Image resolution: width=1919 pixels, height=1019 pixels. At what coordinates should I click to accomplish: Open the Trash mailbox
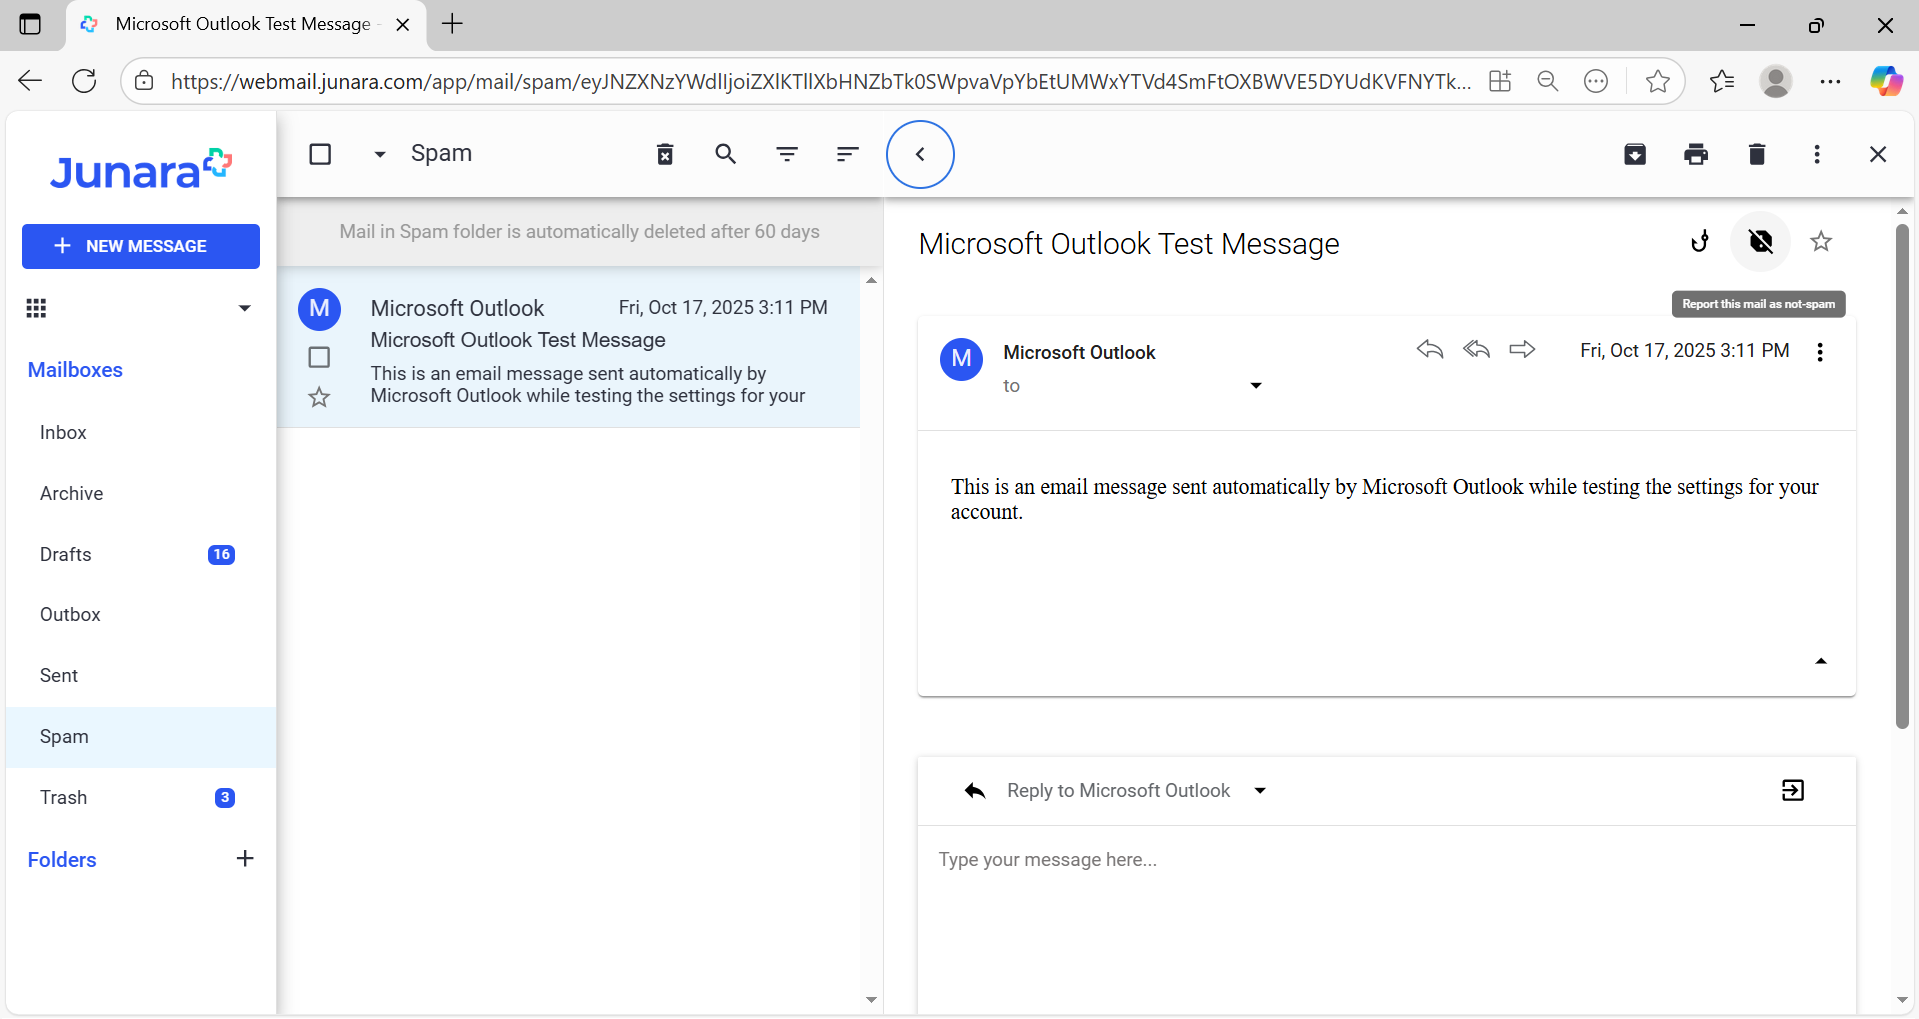tap(141, 797)
